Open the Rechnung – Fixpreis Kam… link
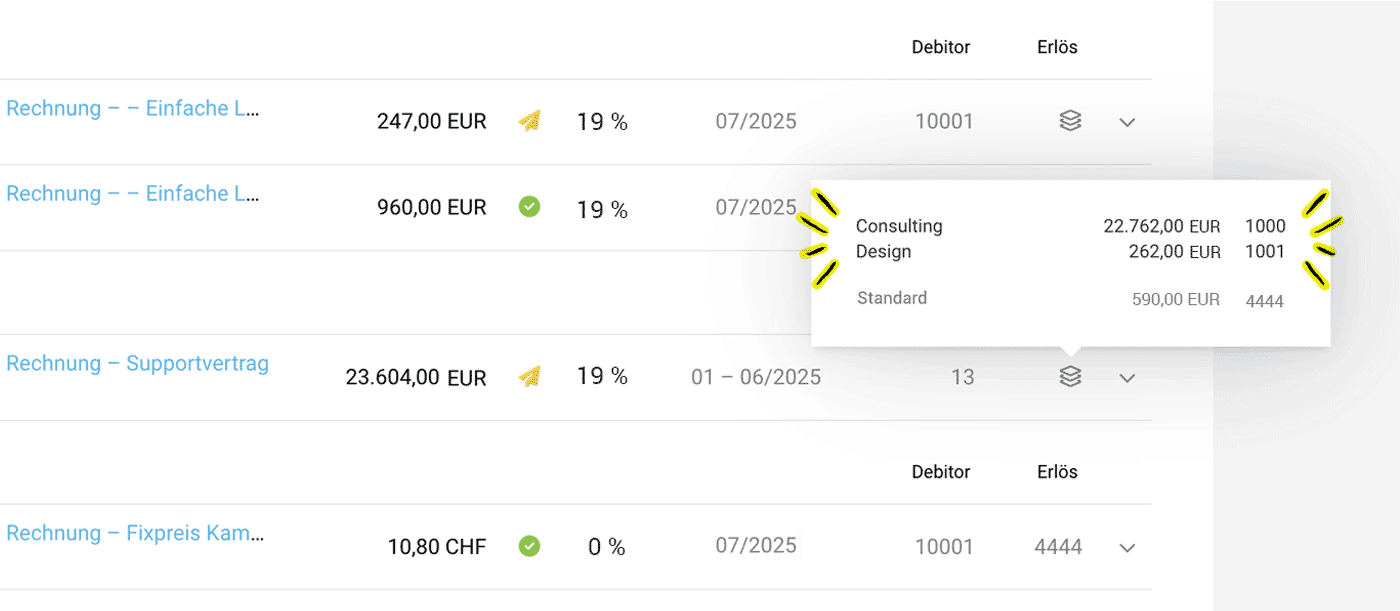Image resolution: width=1400 pixels, height=611 pixels. point(135,533)
